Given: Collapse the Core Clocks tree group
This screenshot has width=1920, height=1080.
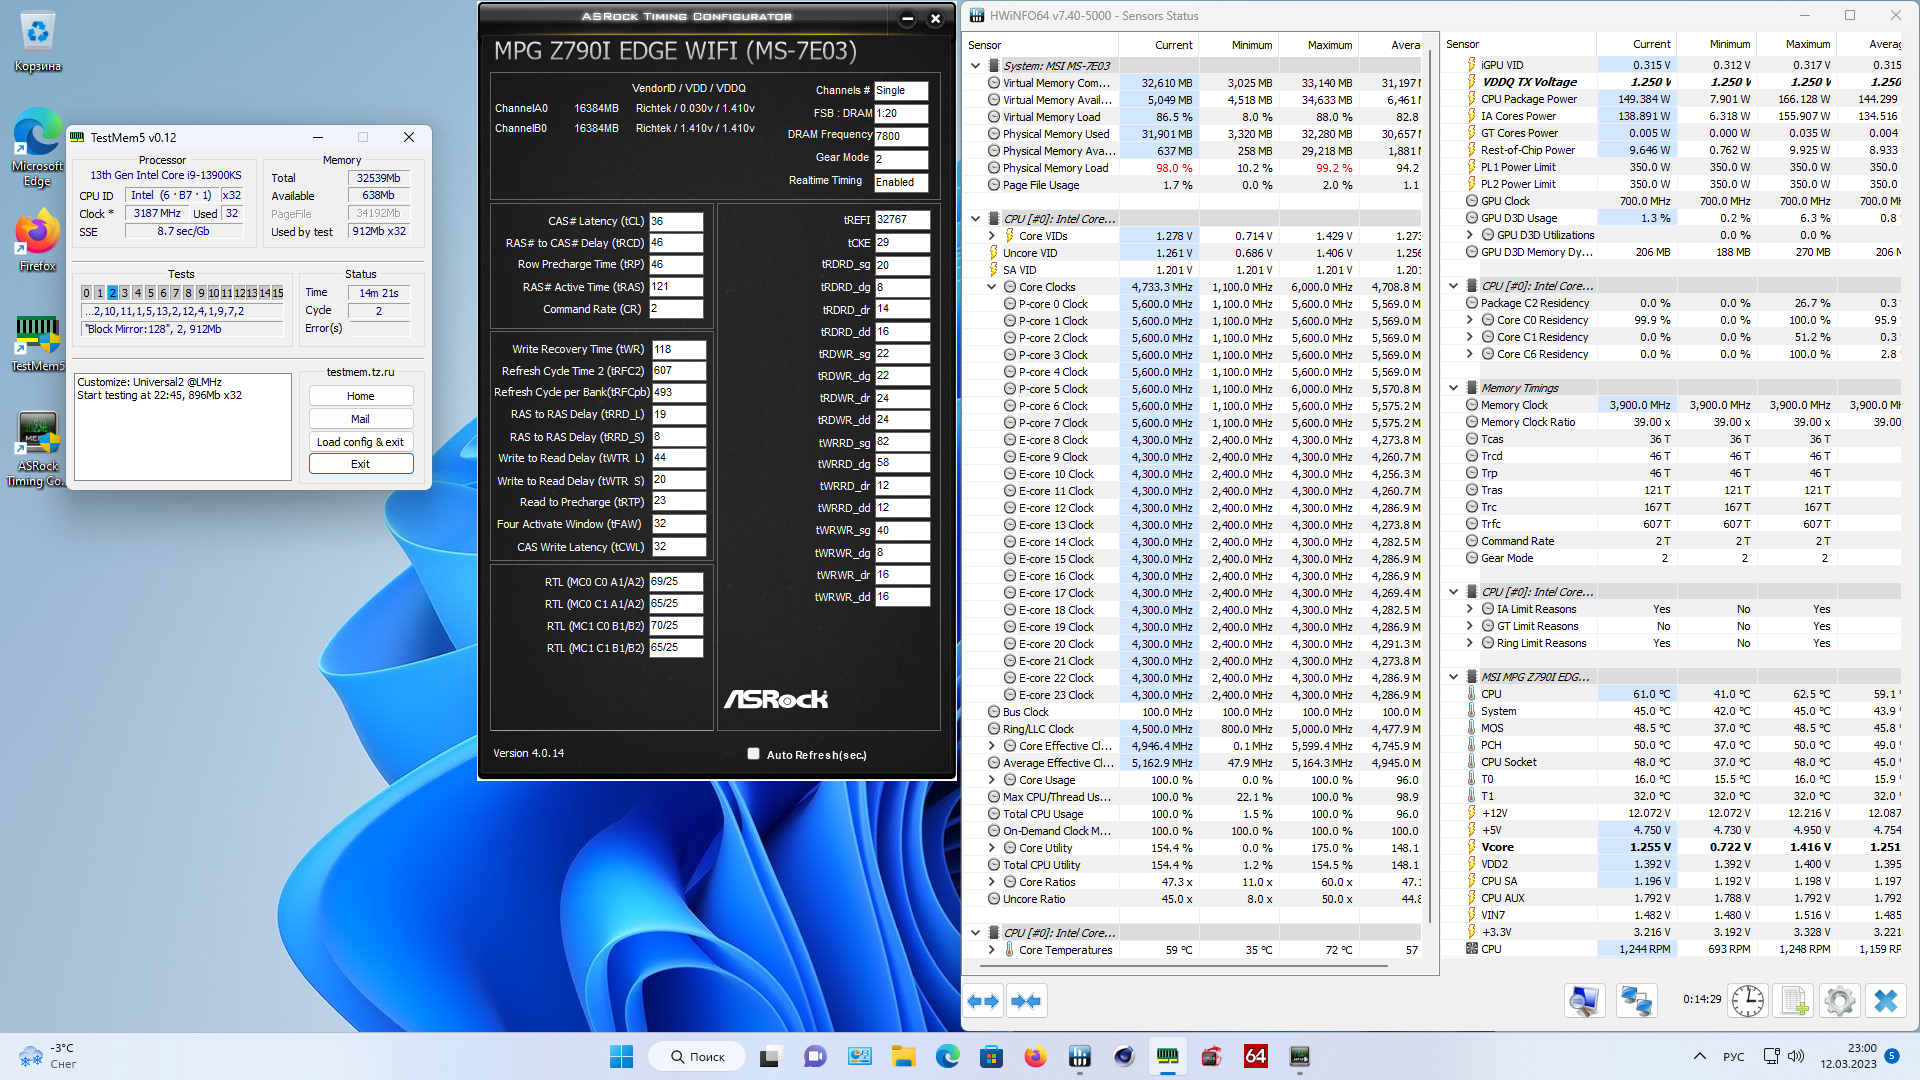Looking at the screenshot, I should click(992, 287).
